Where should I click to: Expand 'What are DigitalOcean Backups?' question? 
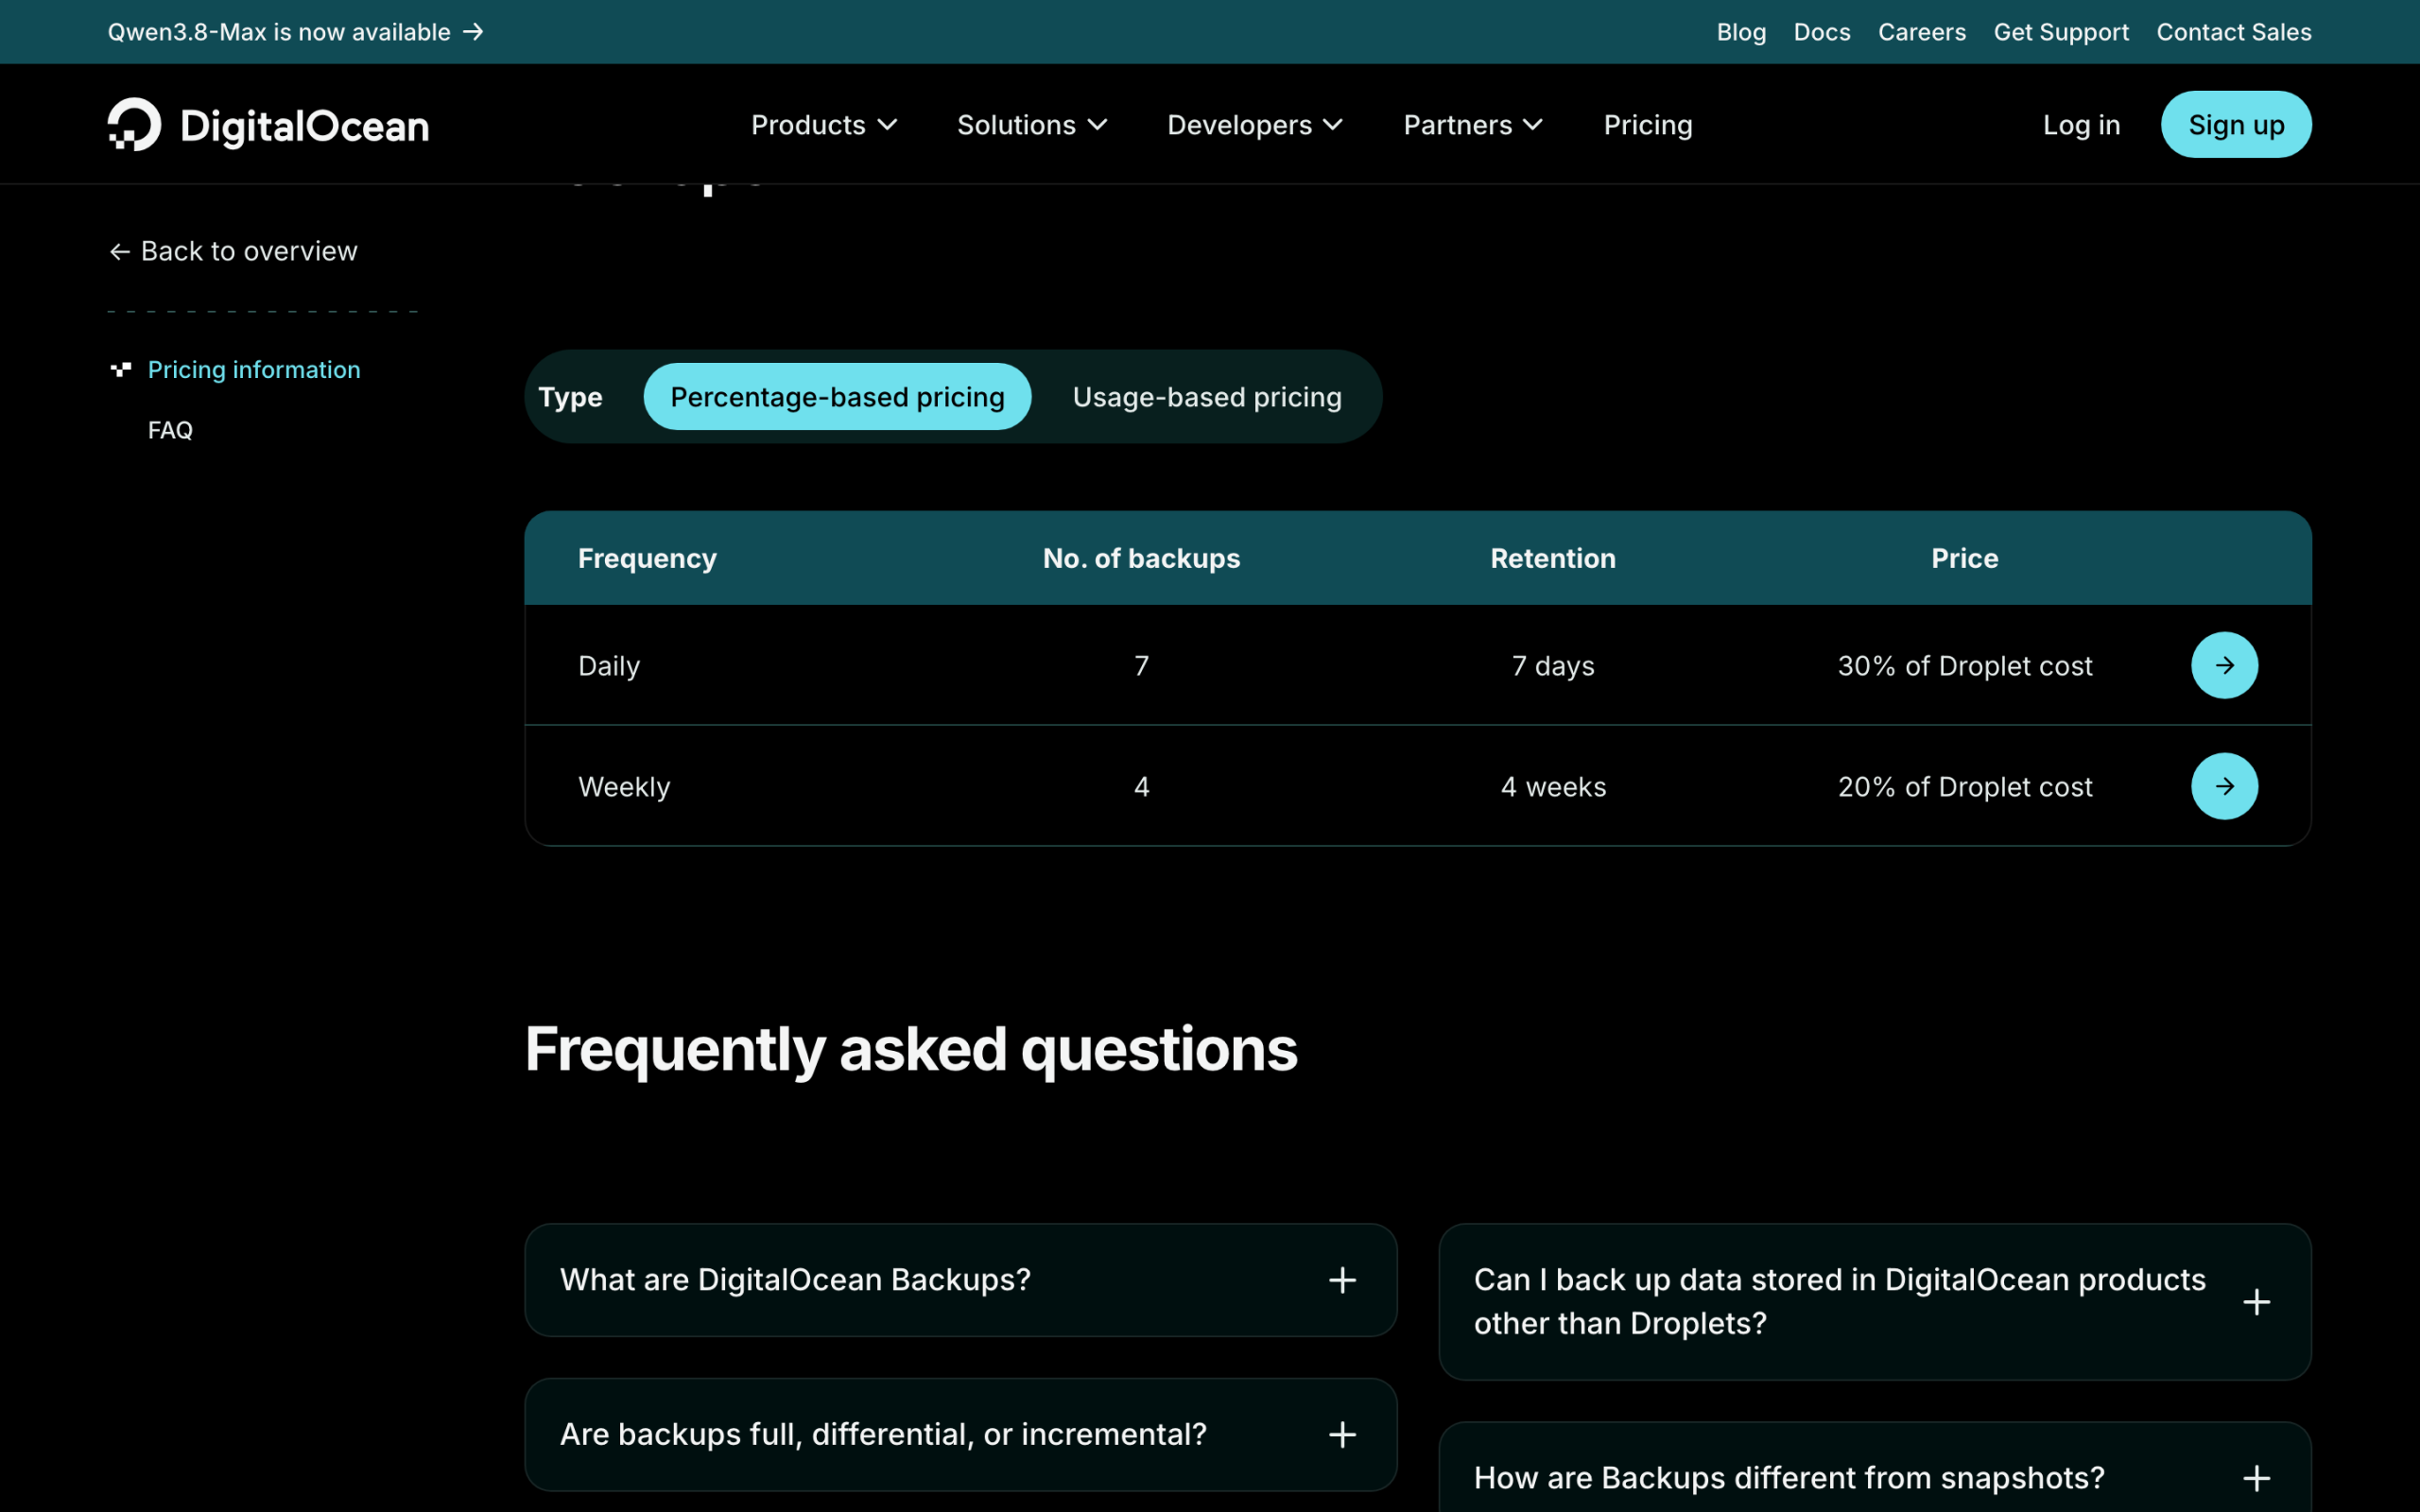960,1280
